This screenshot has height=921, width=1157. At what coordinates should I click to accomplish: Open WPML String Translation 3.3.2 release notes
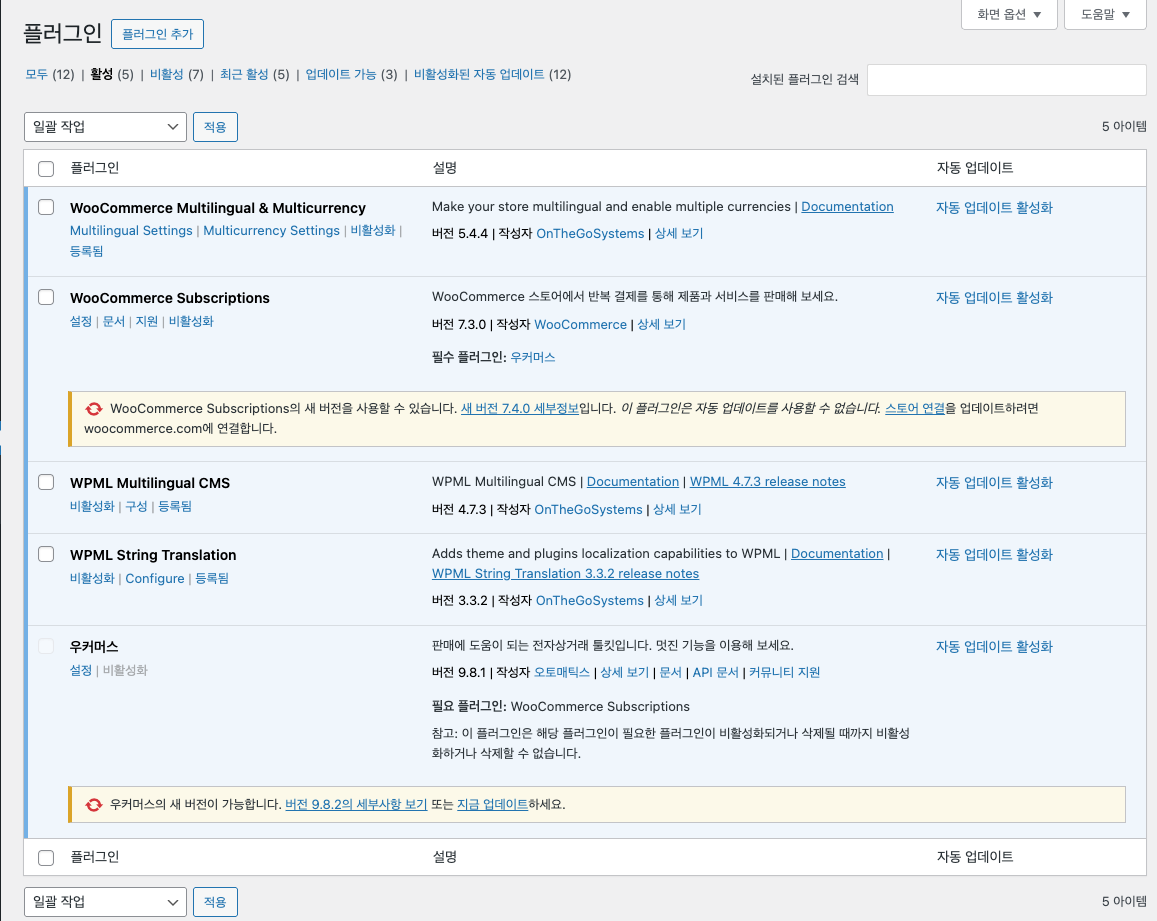tap(565, 573)
